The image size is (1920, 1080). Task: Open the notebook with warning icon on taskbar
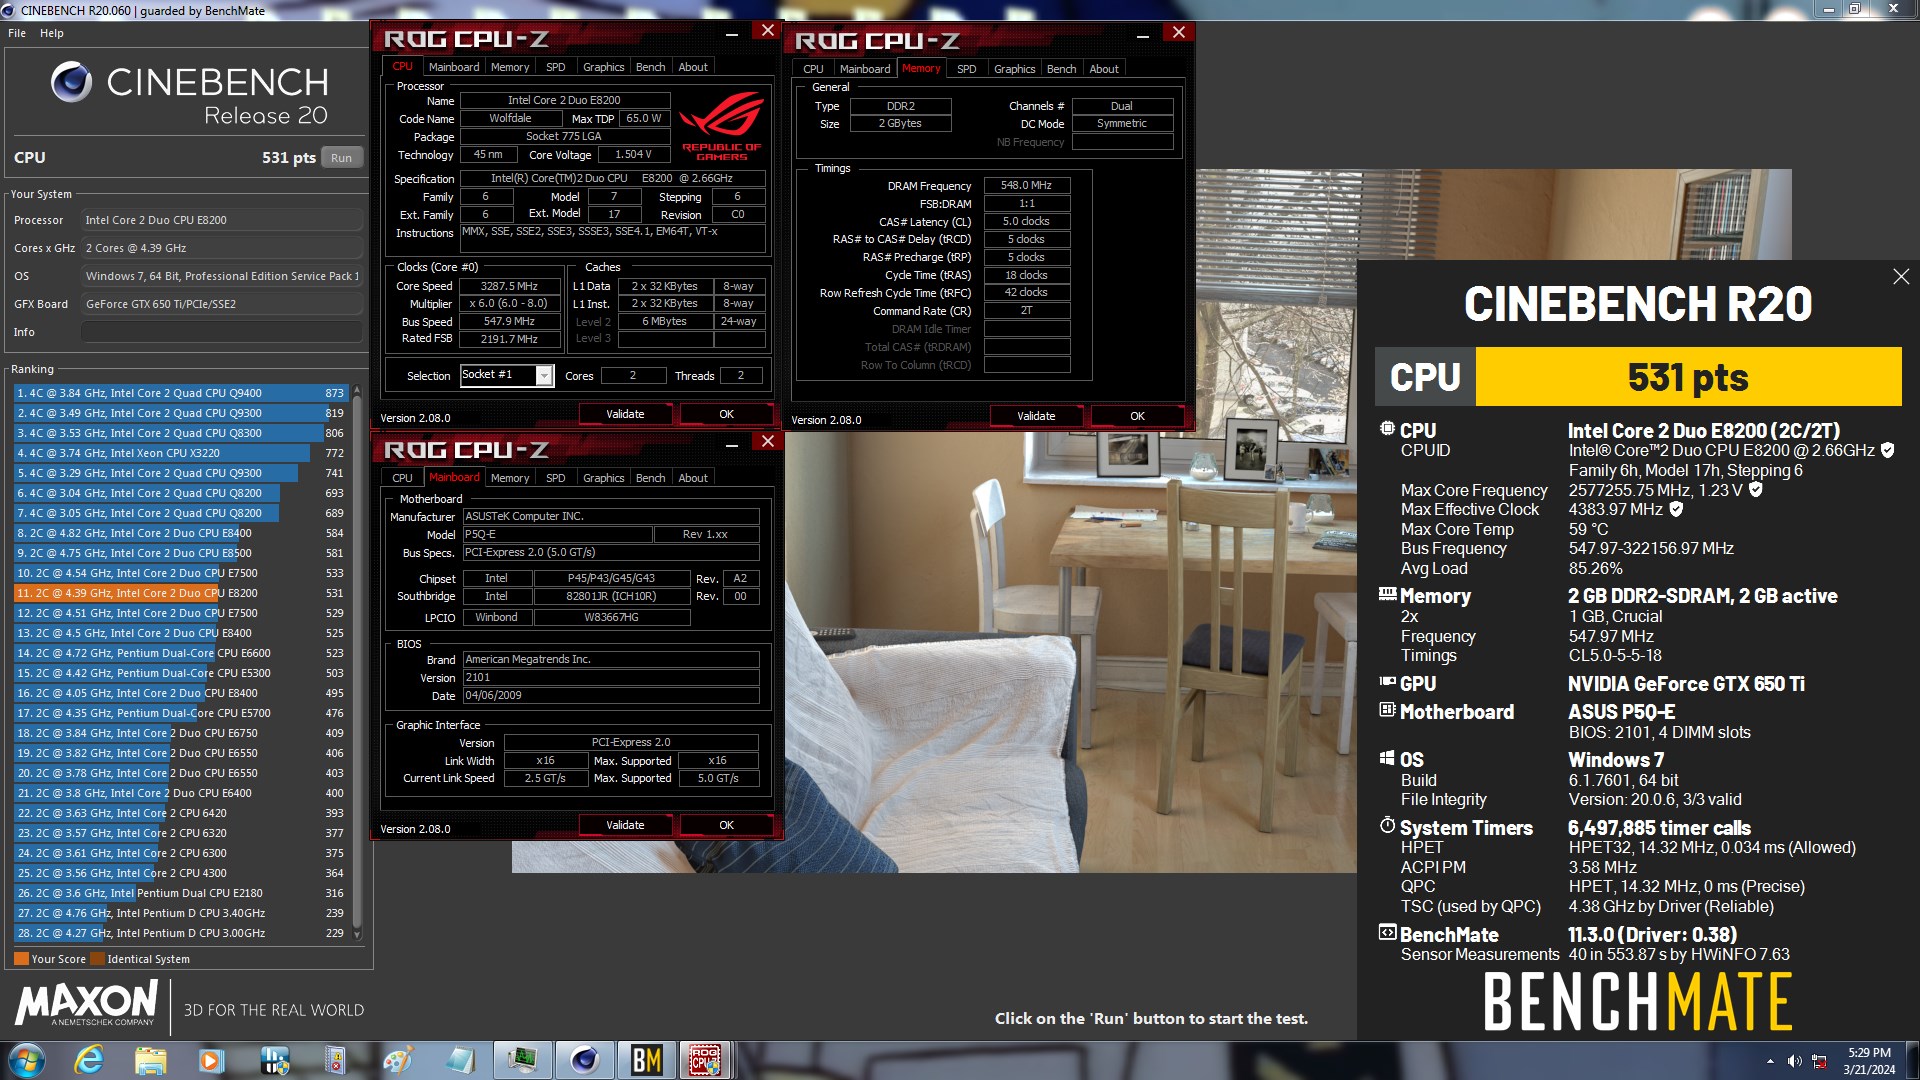tap(335, 1060)
